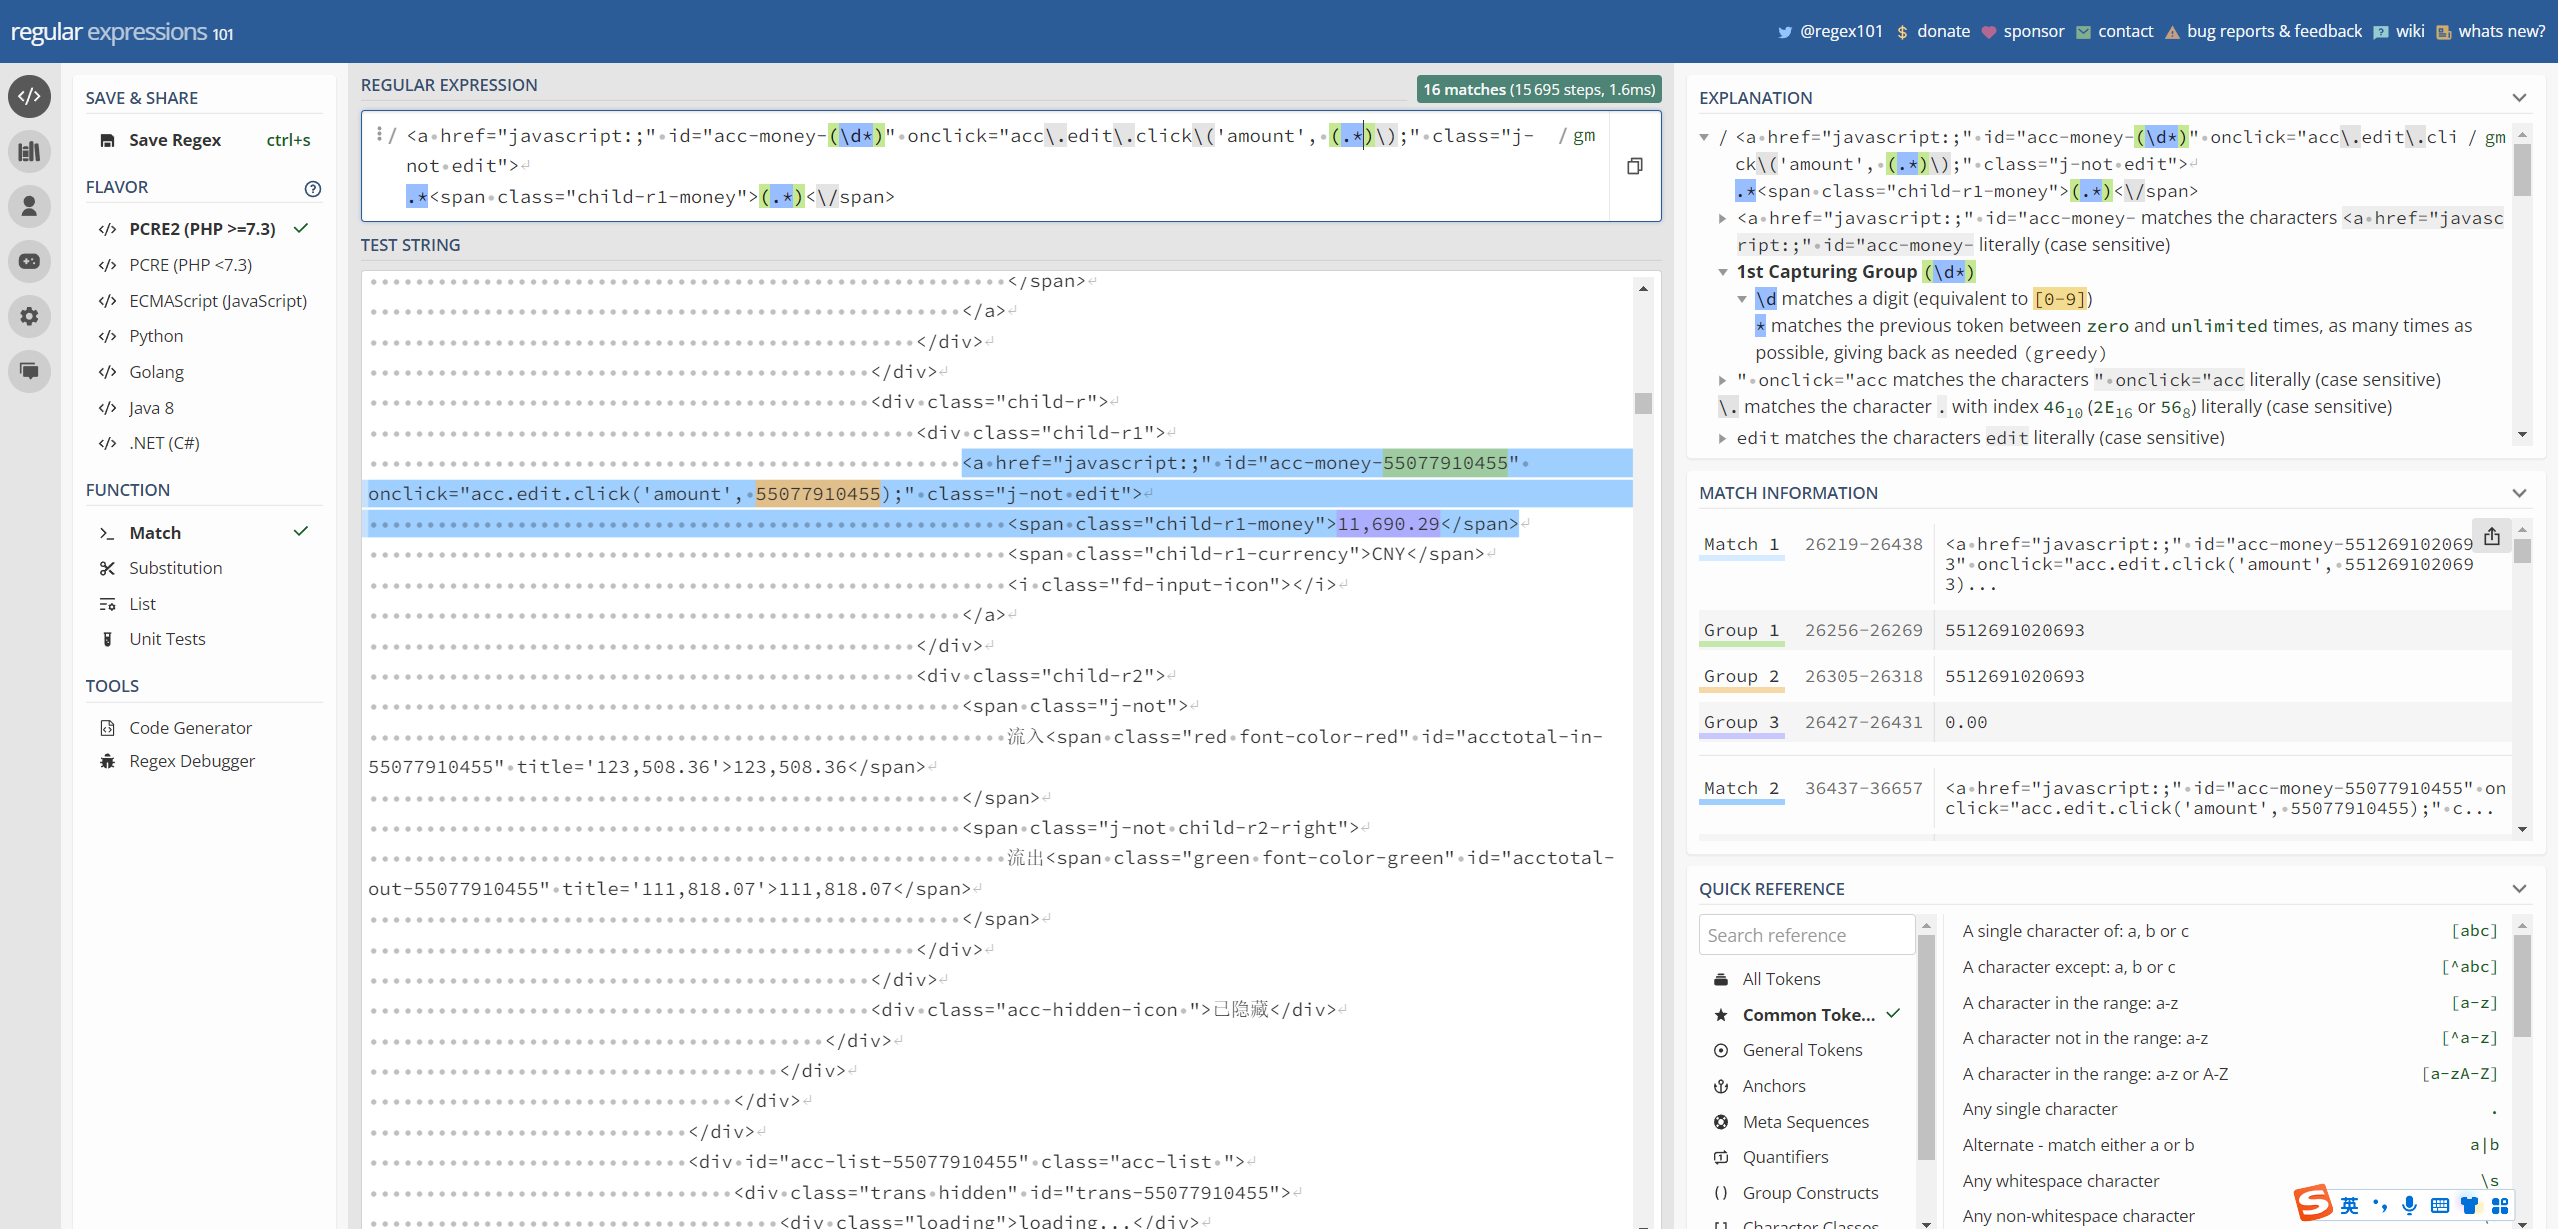Open the wiki link in header
Image resolution: width=2558 pixels, height=1229 pixels.
[x=2409, y=31]
